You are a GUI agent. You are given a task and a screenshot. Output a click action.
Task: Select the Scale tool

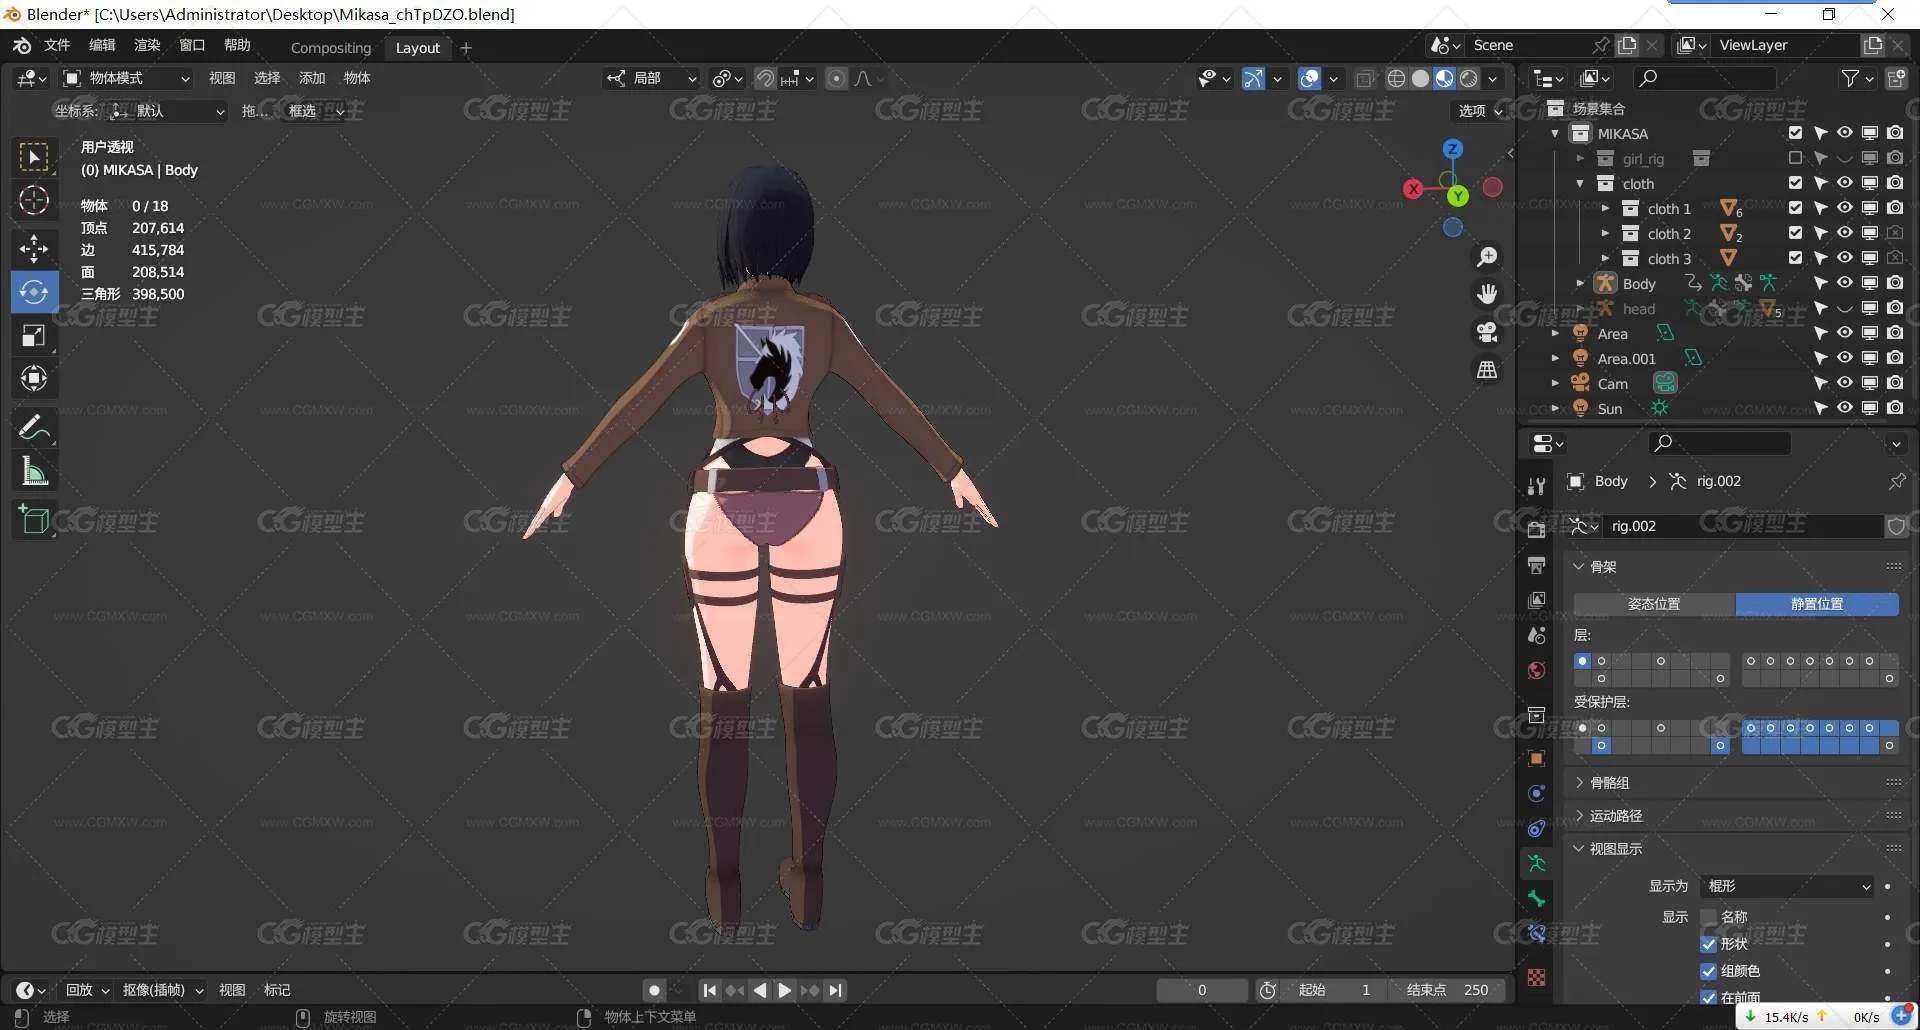click(x=34, y=335)
